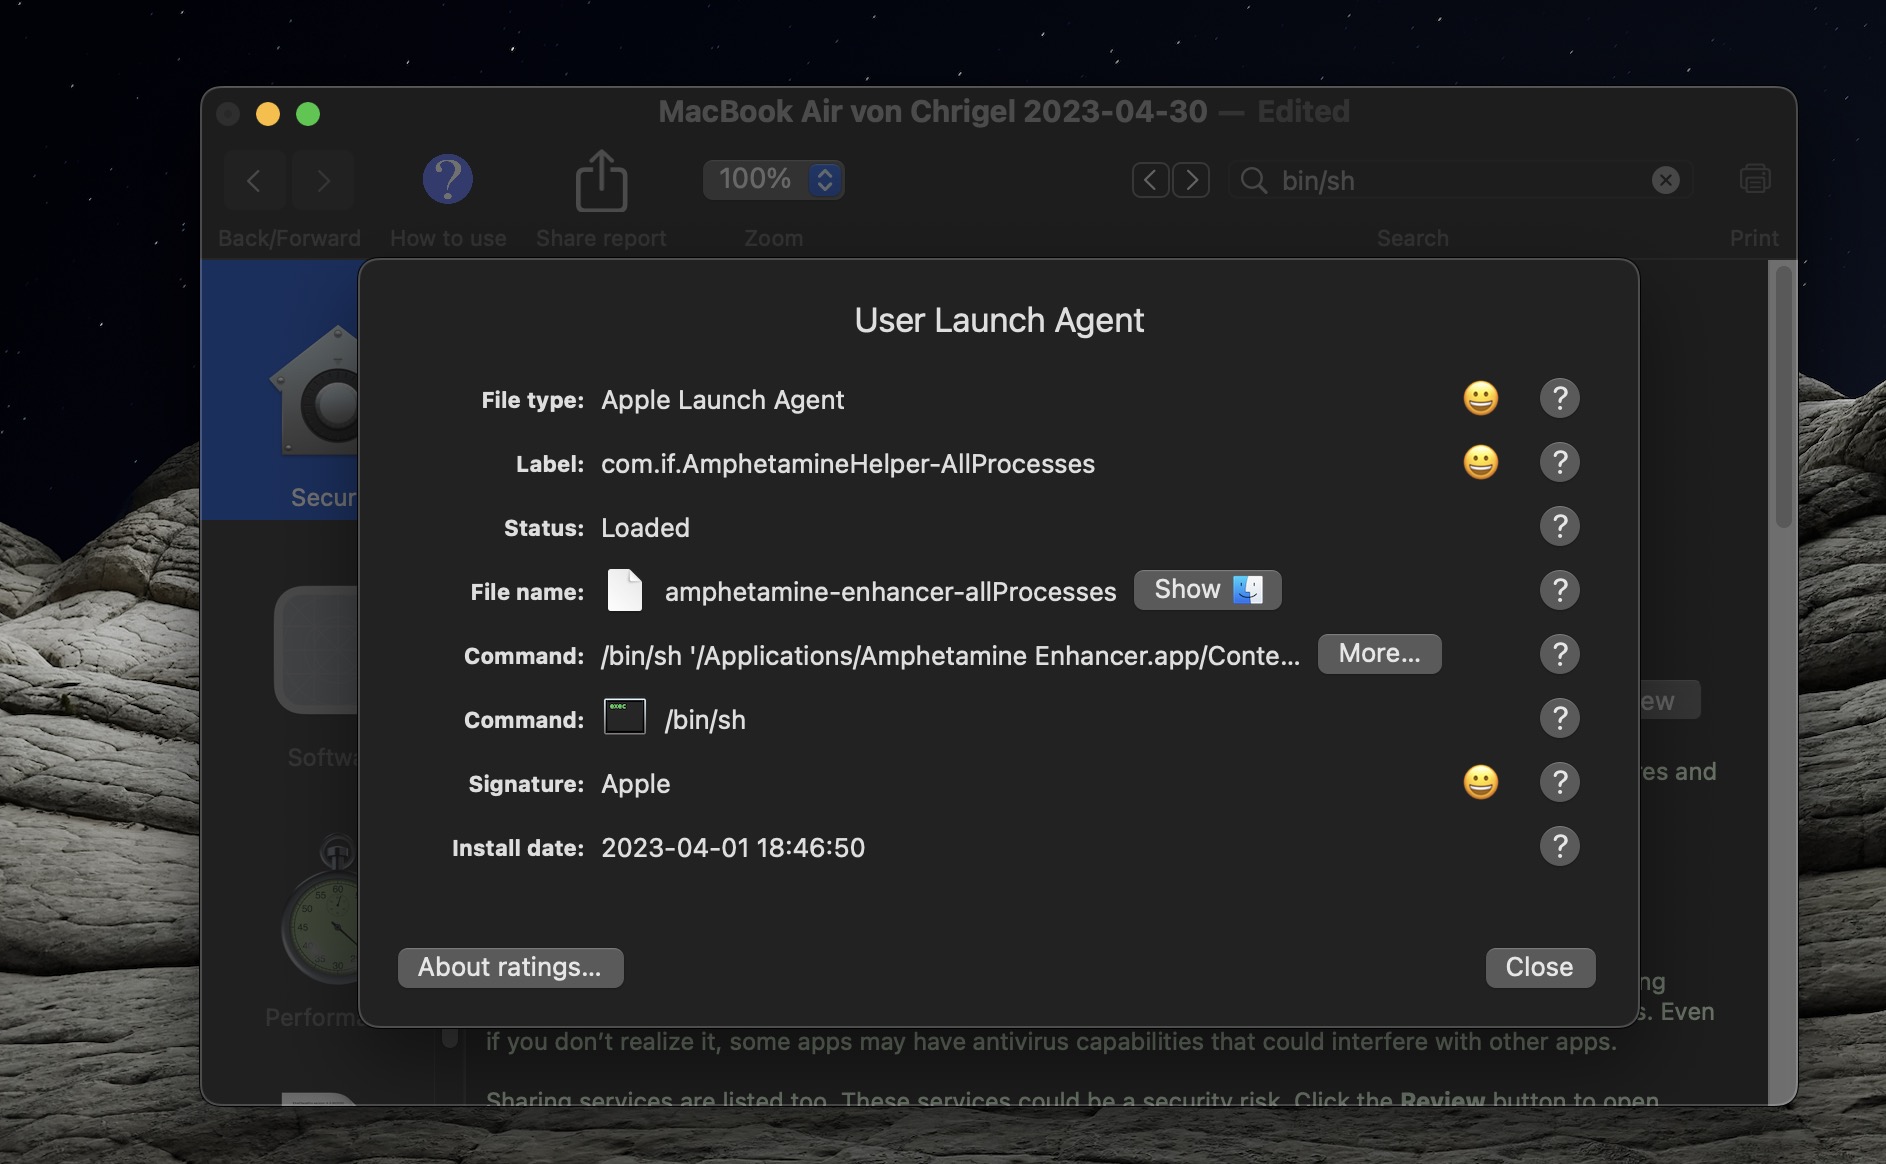Viewport: 1886px width, 1164px height.
Task: Click the file name amphetamine-enhancer-allProcesses
Action: [x=891, y=592]
